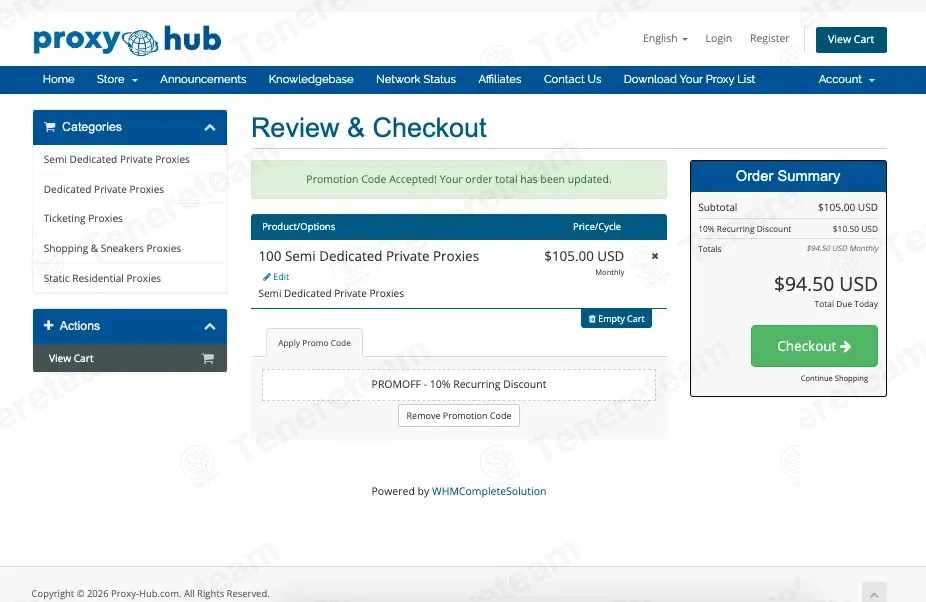The width and height of the screenshot is (926, 602).
Task: Click the Product/Options column header
Action: [298, 227]
